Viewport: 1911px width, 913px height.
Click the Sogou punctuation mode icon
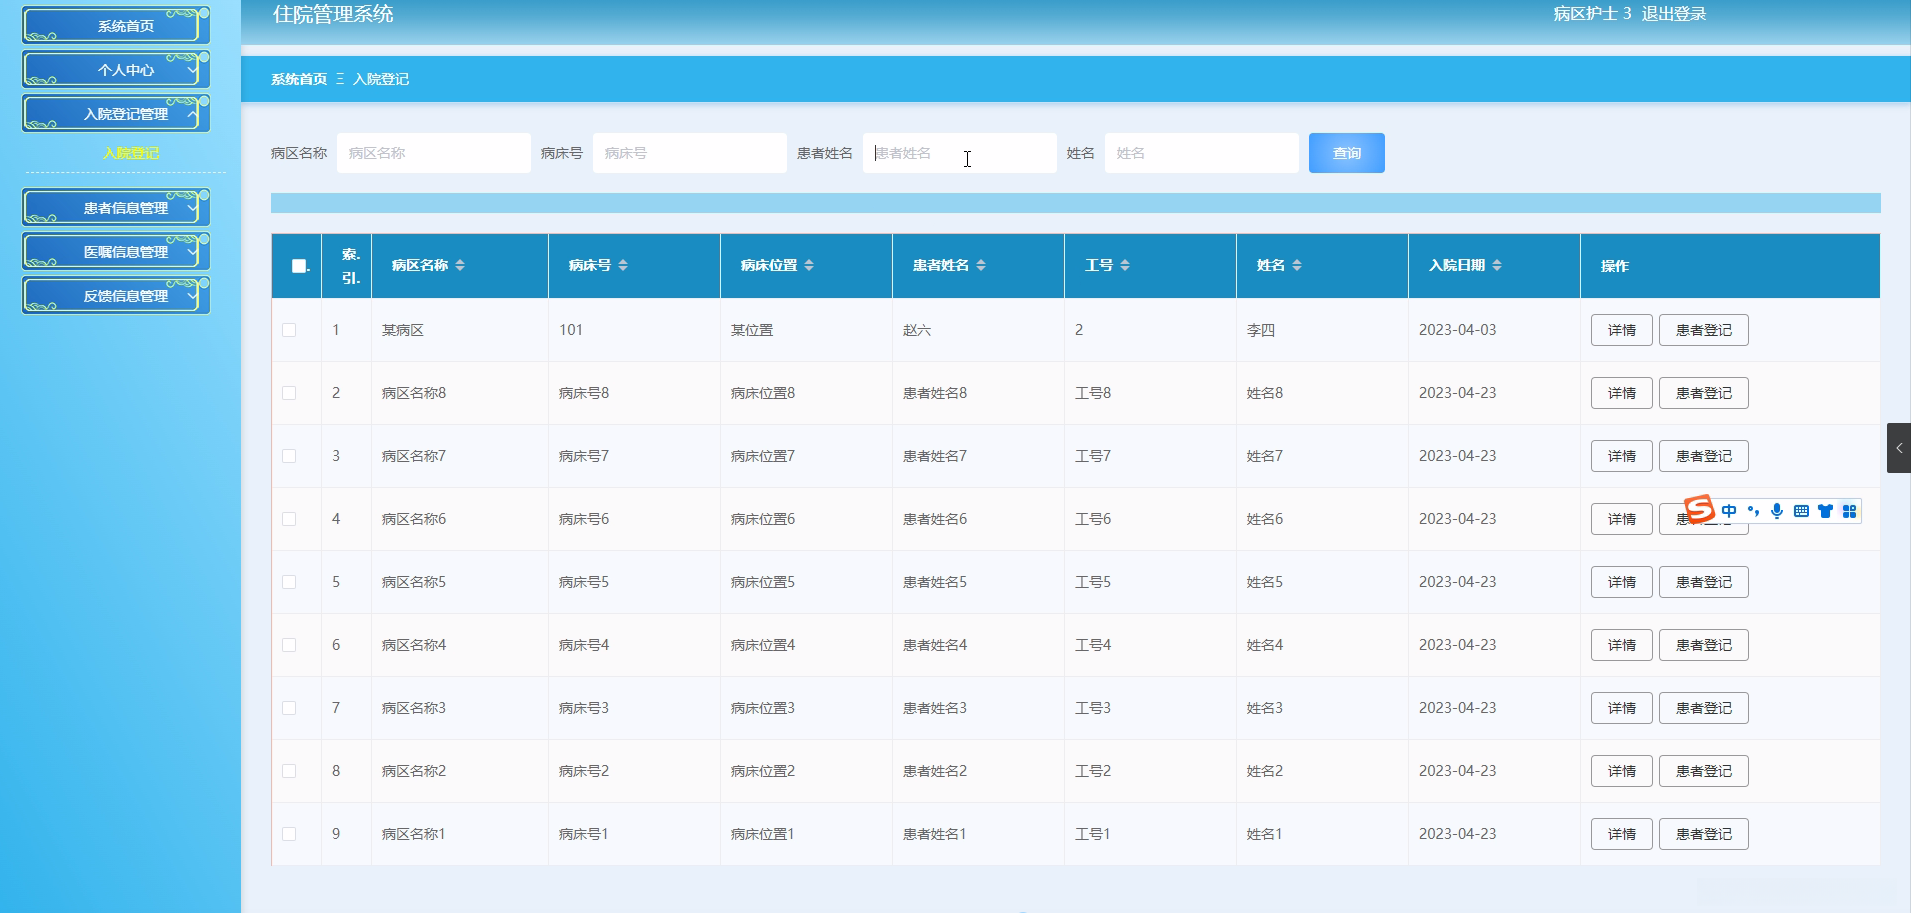point(1753,511)
